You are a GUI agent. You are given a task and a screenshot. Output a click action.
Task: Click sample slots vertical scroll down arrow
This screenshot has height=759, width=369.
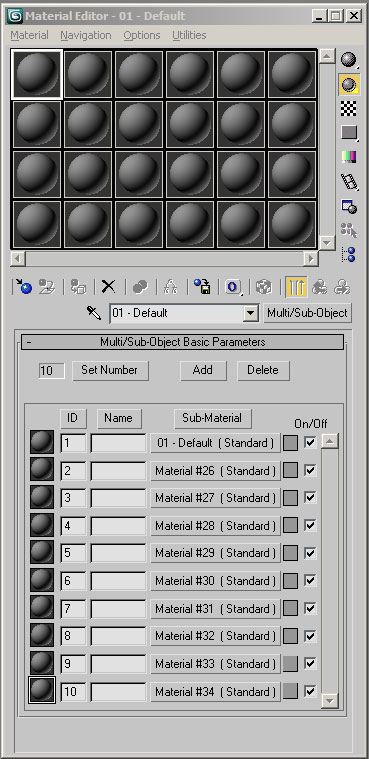point(327,242)
